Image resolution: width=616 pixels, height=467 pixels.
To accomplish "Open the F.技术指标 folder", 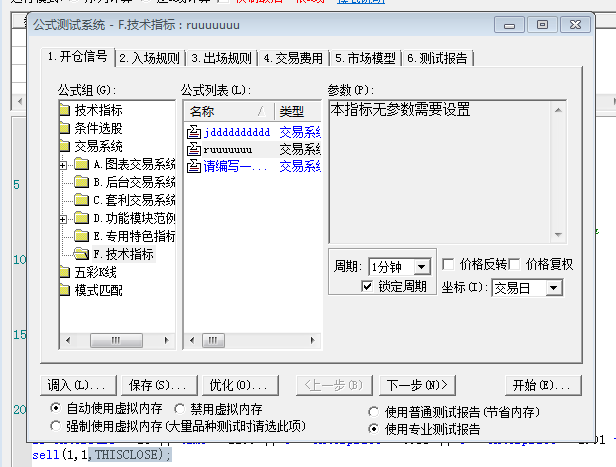I will point(126,254).
